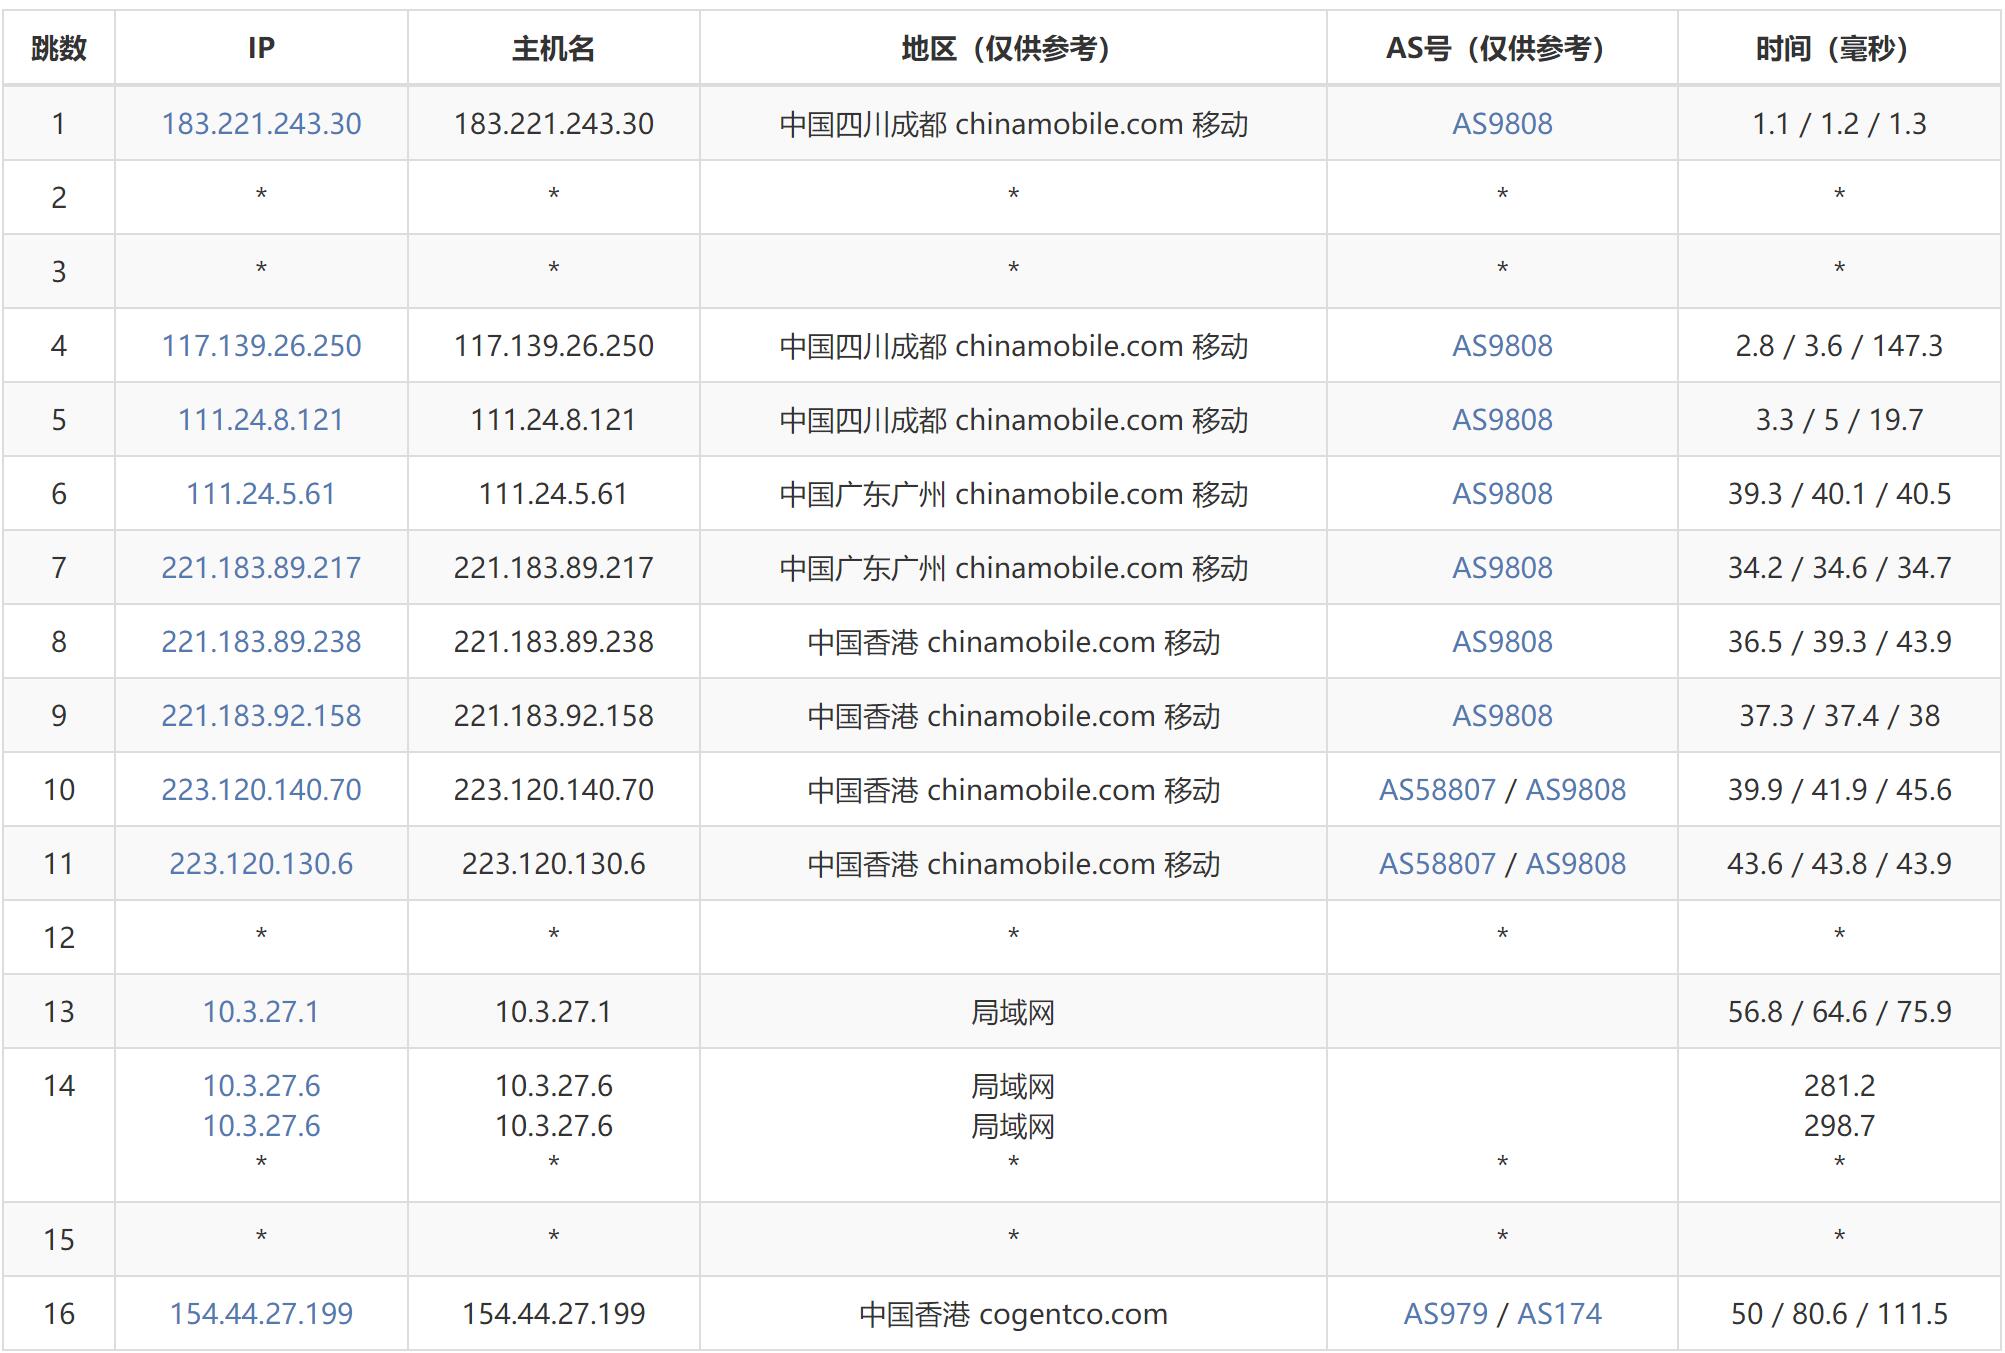This screenshot has height=1353, width=2005.
Task: Click time value 56.8 / 64.6 / 75.9
Action: [1839, 1012]
